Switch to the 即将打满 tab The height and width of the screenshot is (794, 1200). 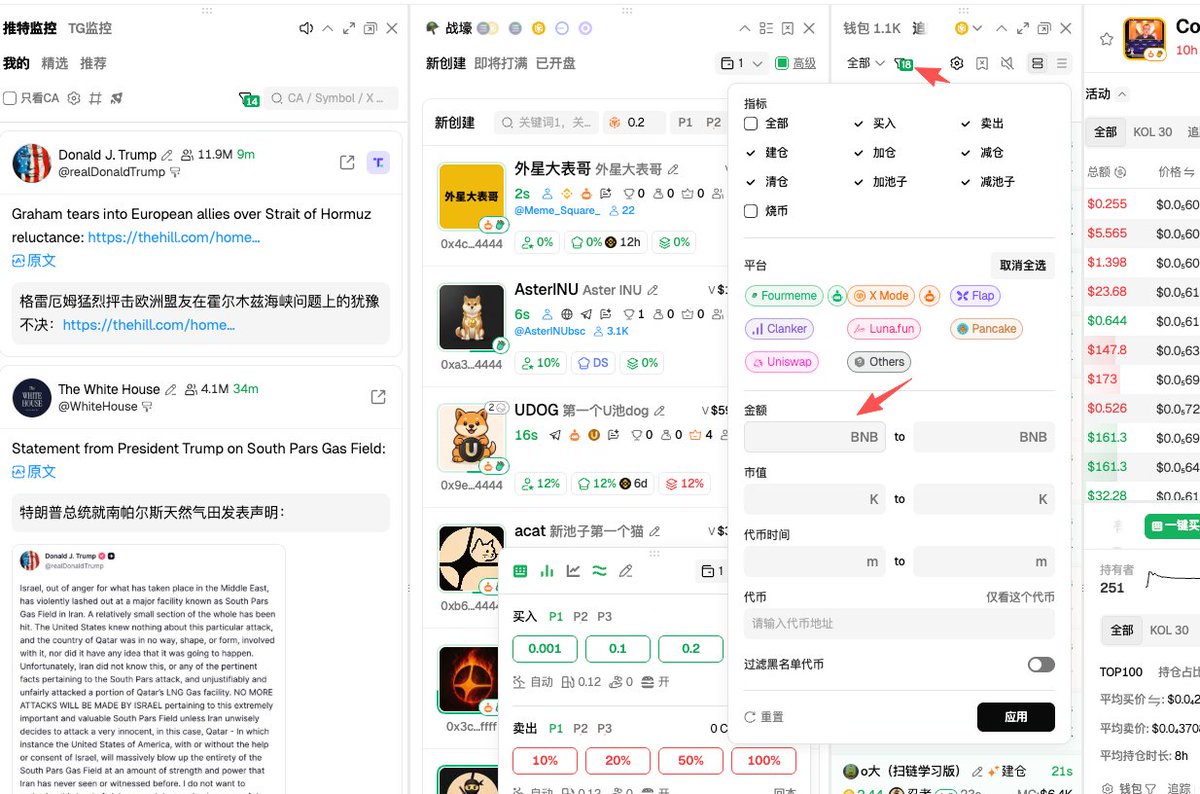pos(499,61)
